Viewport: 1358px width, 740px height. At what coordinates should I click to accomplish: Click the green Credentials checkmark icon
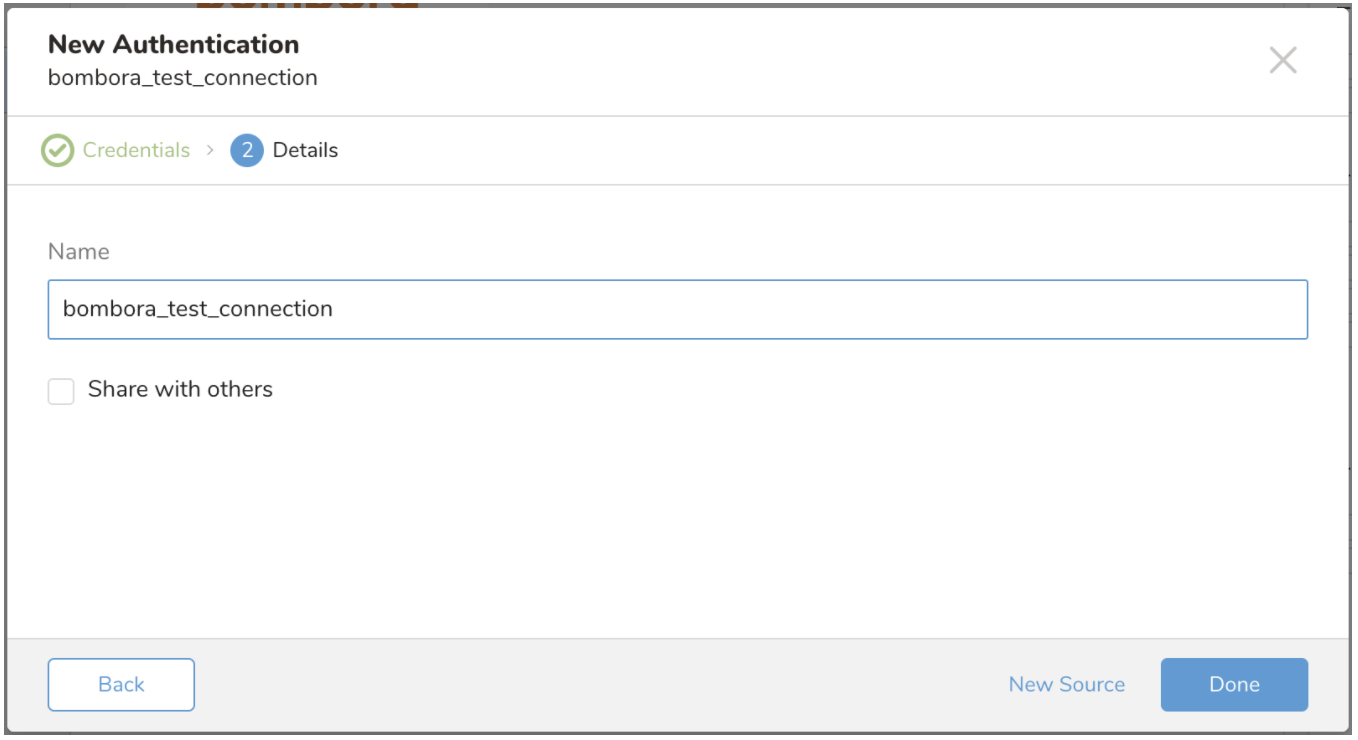click(x=57, y=151)
